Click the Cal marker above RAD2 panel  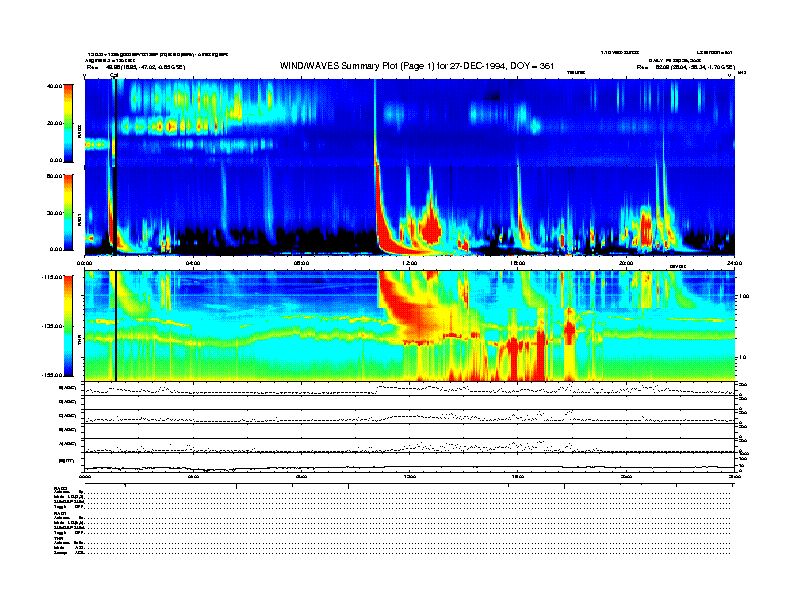point(114,76)
